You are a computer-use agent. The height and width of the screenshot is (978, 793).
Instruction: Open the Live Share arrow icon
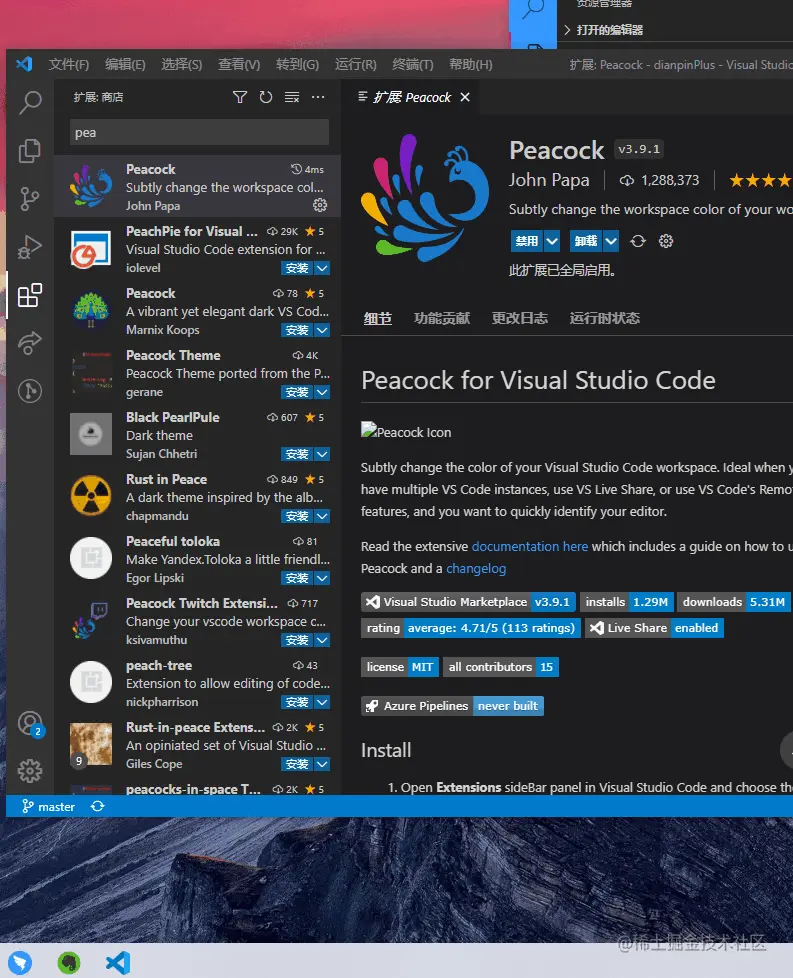point(29,342)
